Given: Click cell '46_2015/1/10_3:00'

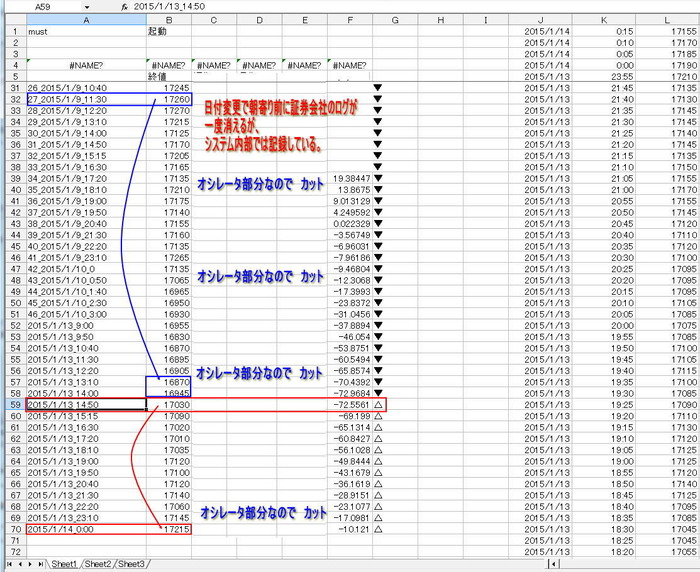Looking at the screenshot, I should (86, 314).
